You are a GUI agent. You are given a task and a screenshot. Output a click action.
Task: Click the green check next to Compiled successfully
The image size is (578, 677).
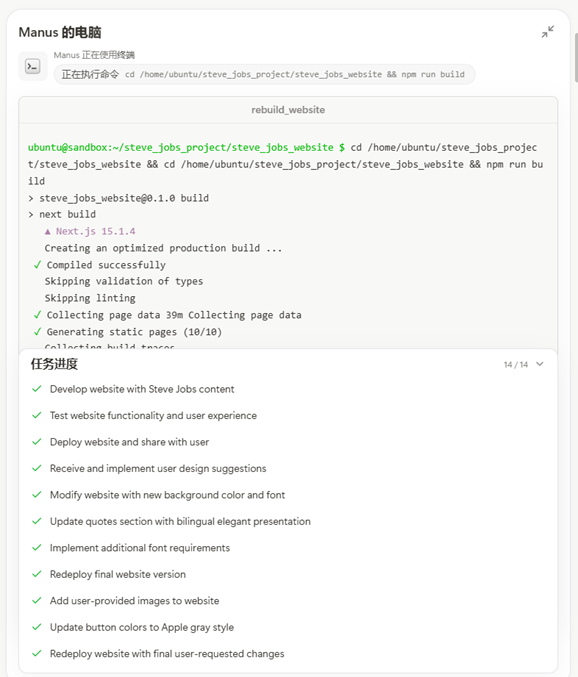38,265
